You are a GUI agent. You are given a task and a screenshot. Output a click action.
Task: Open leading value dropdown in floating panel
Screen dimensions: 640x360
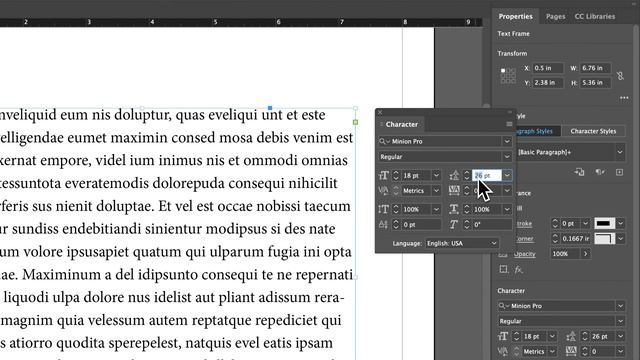507,176
